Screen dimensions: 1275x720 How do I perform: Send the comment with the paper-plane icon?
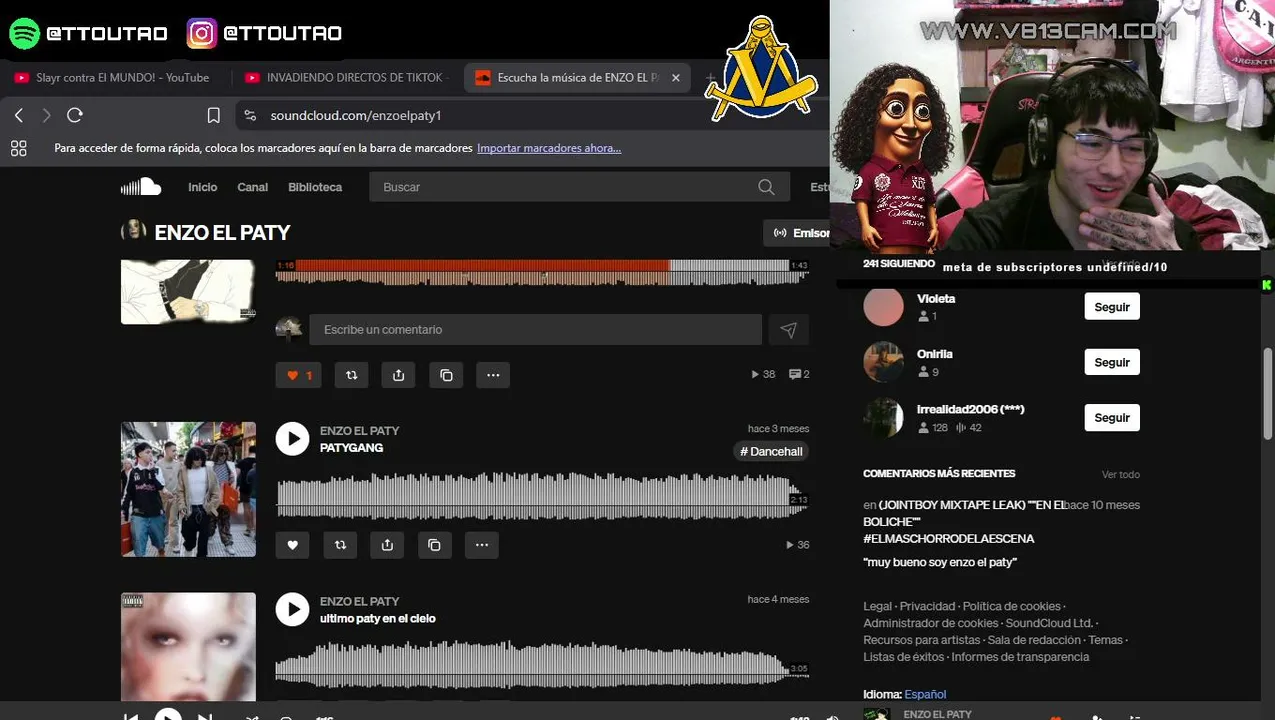coord(788,329)
